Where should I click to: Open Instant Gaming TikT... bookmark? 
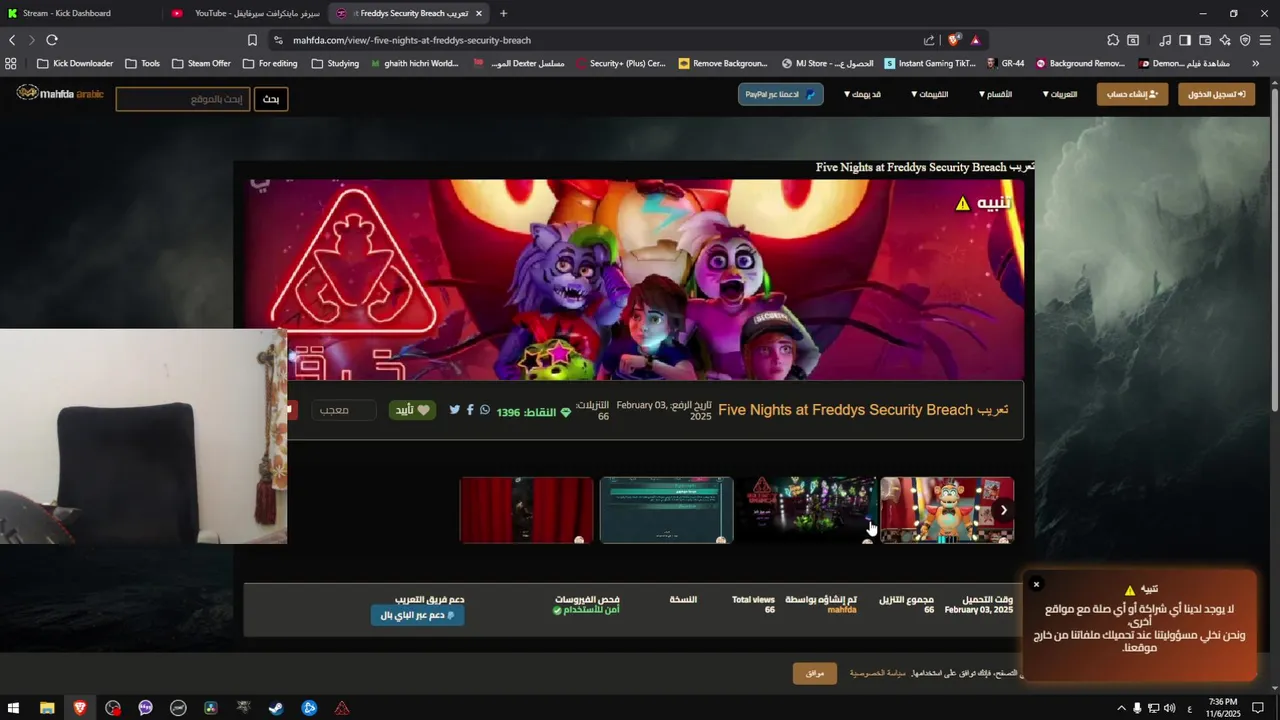(930, 63)
